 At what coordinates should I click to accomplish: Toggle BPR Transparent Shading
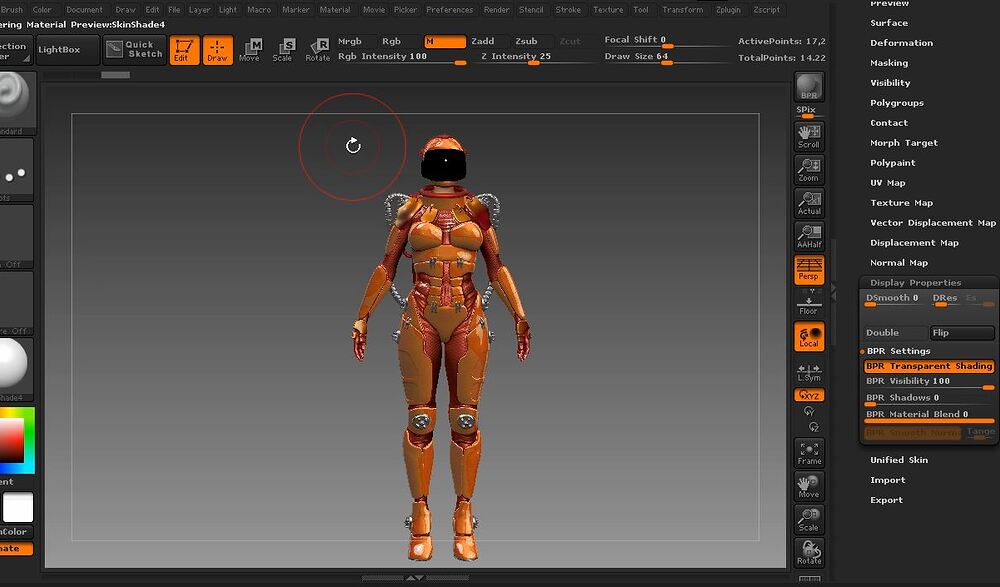(929, 366)
